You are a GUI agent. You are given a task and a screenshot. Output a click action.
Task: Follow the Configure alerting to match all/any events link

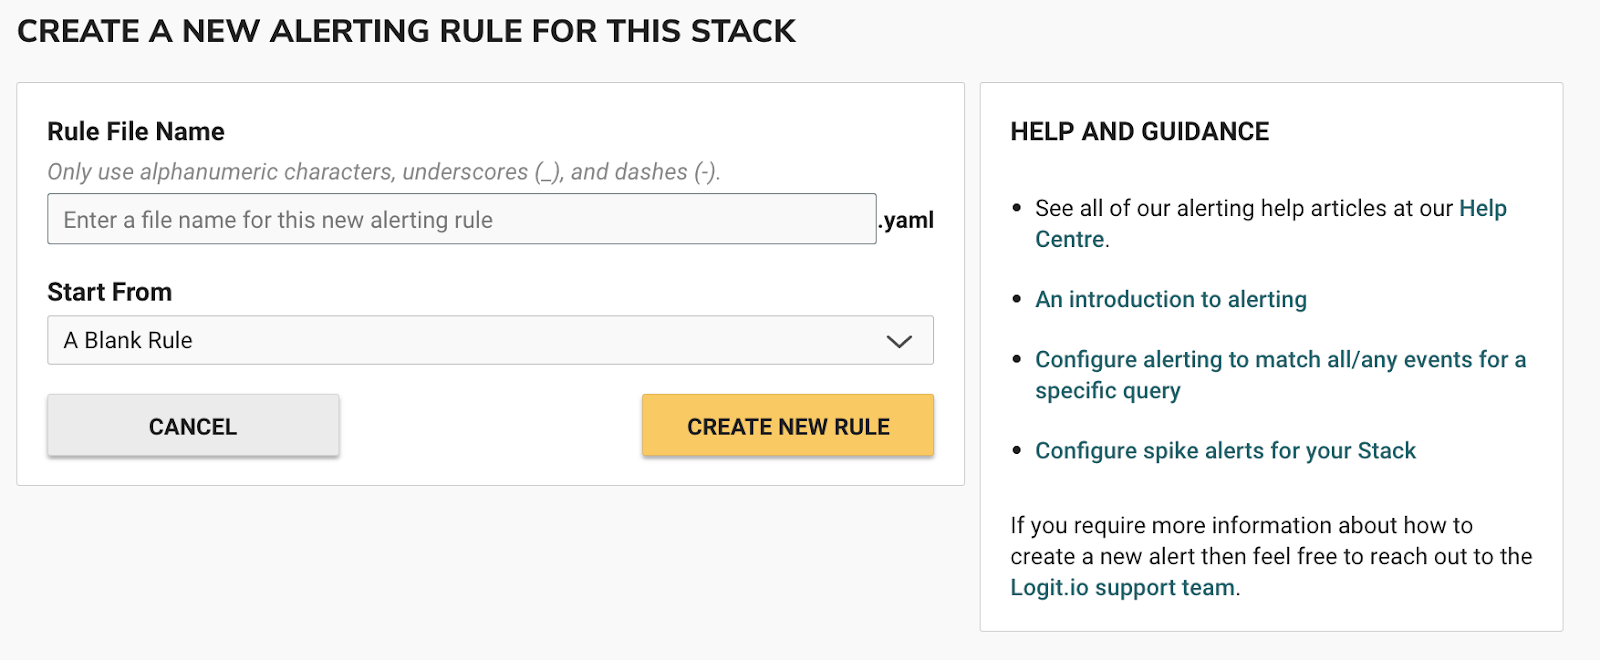1280,360
